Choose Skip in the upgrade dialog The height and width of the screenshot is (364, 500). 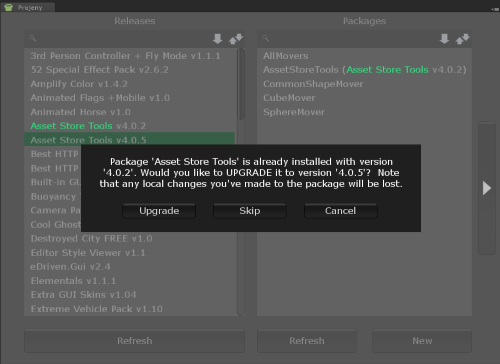(x=250, y=211)
